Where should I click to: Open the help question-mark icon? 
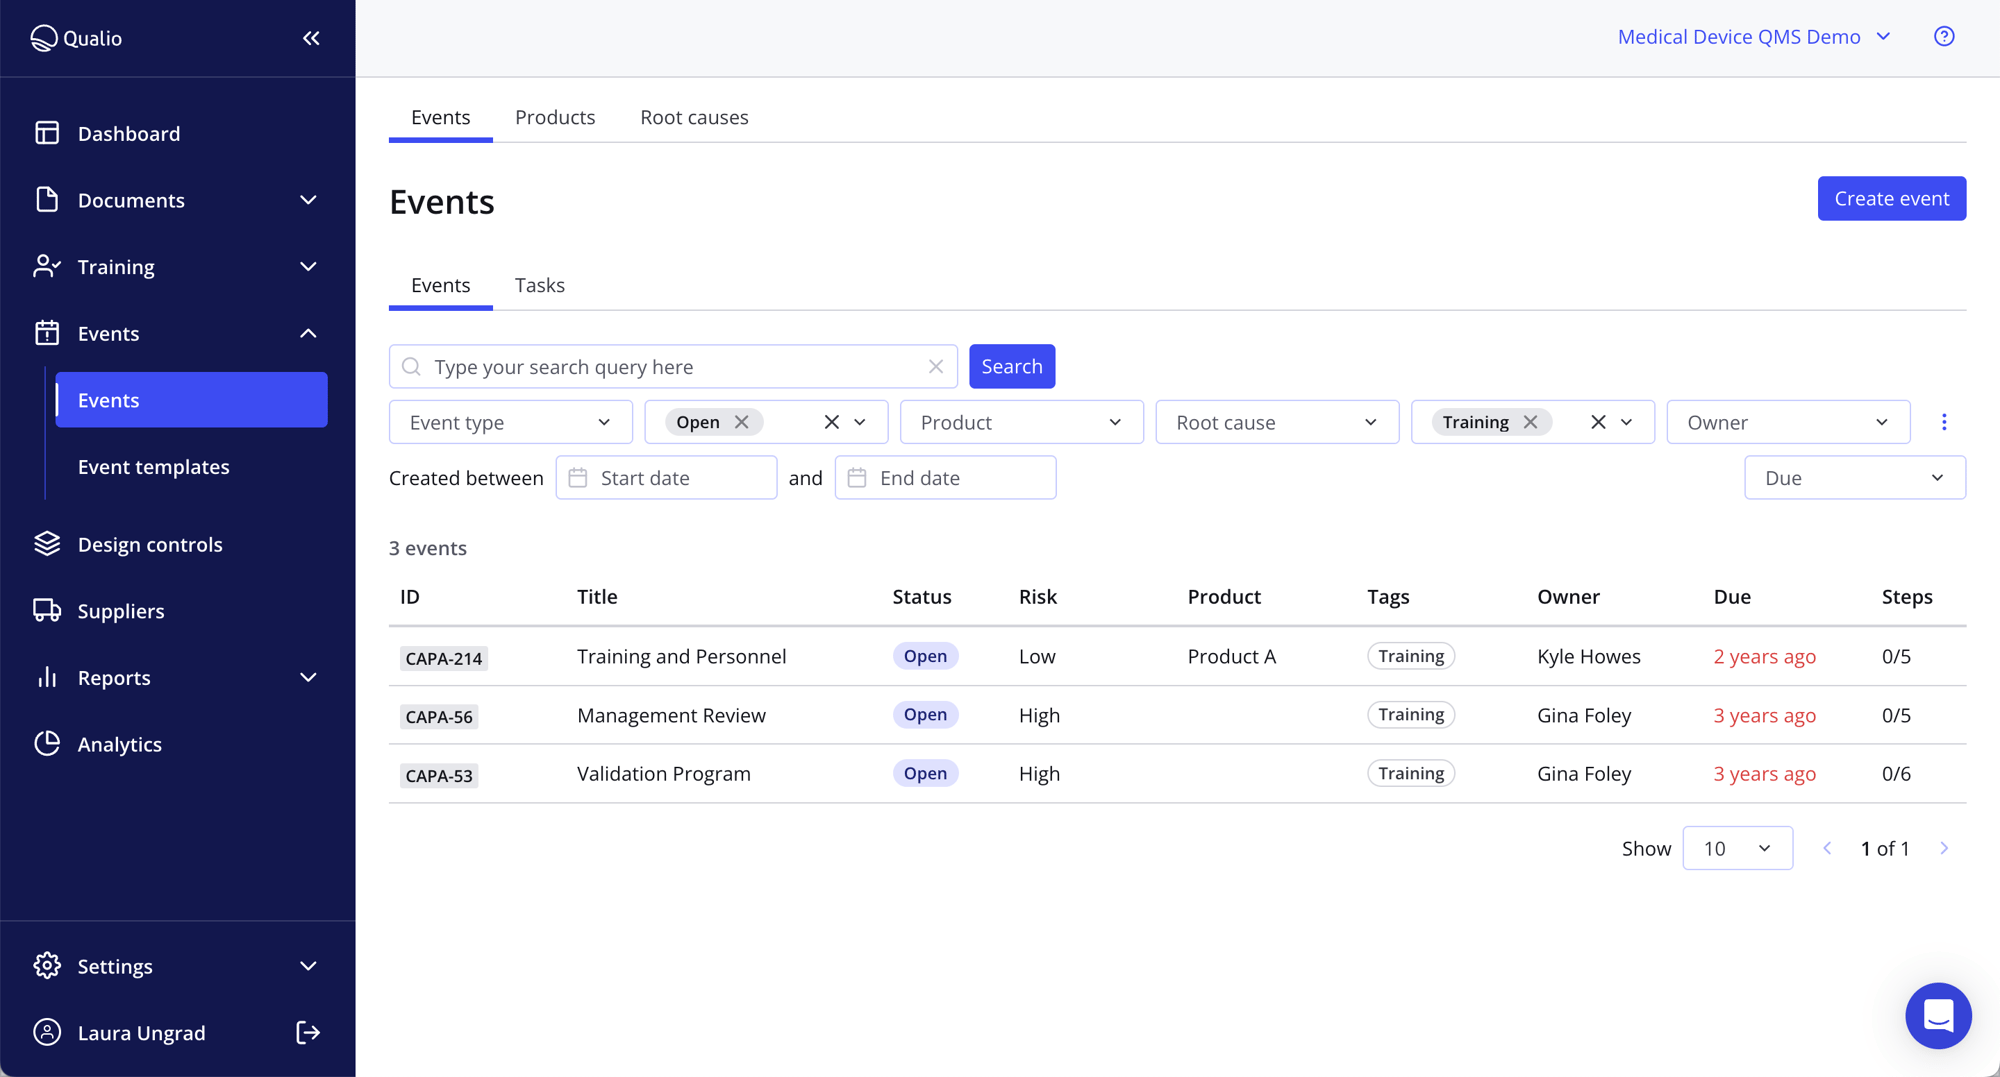(x=1944, y=36)
